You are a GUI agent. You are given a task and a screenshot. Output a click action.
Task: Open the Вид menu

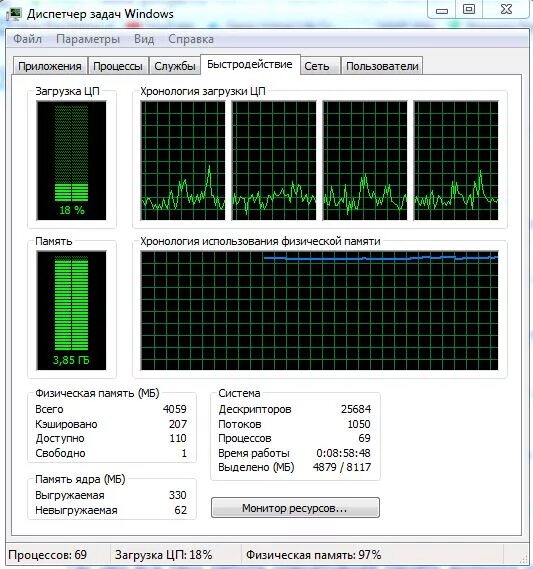[144, 39]
